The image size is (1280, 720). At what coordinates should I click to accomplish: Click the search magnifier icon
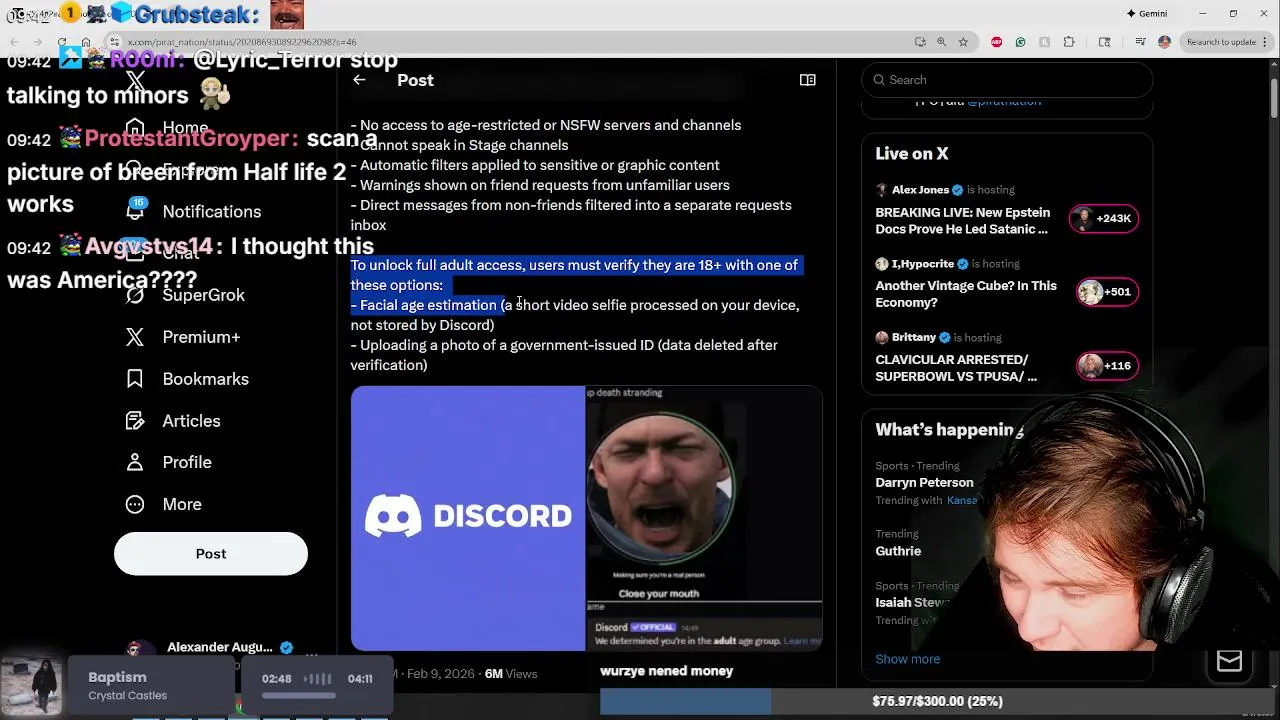click(879, 80)
